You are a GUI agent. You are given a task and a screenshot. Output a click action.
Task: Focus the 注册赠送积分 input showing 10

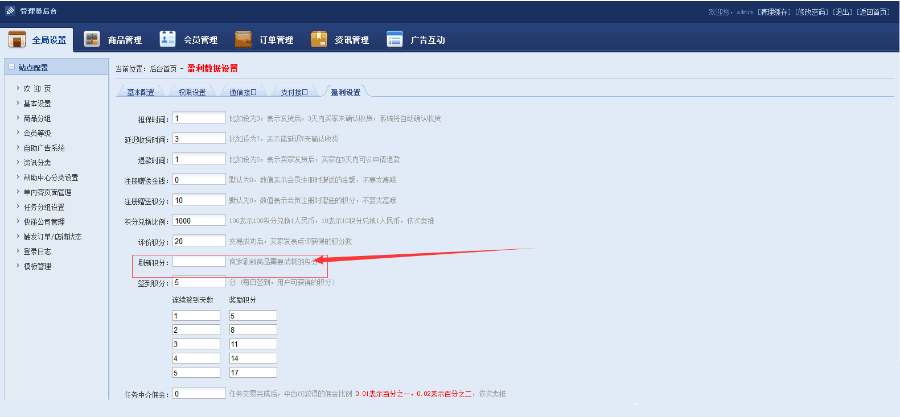coord(199,200)
